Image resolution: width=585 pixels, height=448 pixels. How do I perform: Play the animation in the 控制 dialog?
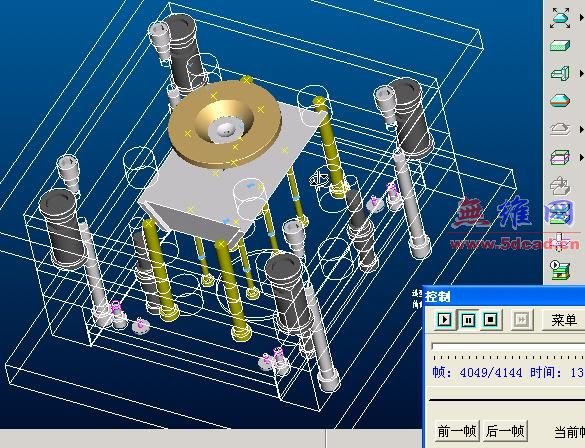coord(444,320)
